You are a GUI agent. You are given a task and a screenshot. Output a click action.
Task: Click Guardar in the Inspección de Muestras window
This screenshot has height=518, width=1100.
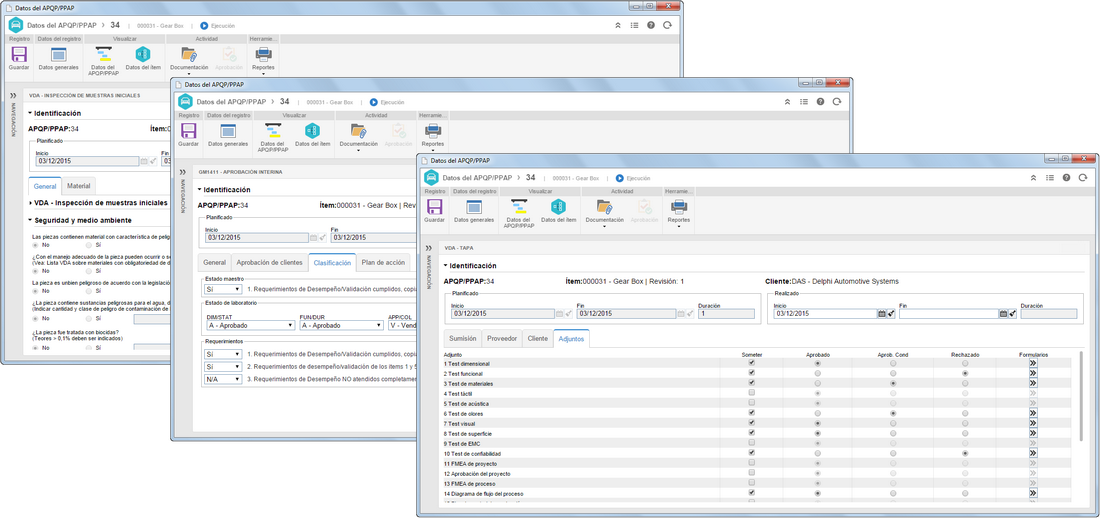(x=19, y=59)
